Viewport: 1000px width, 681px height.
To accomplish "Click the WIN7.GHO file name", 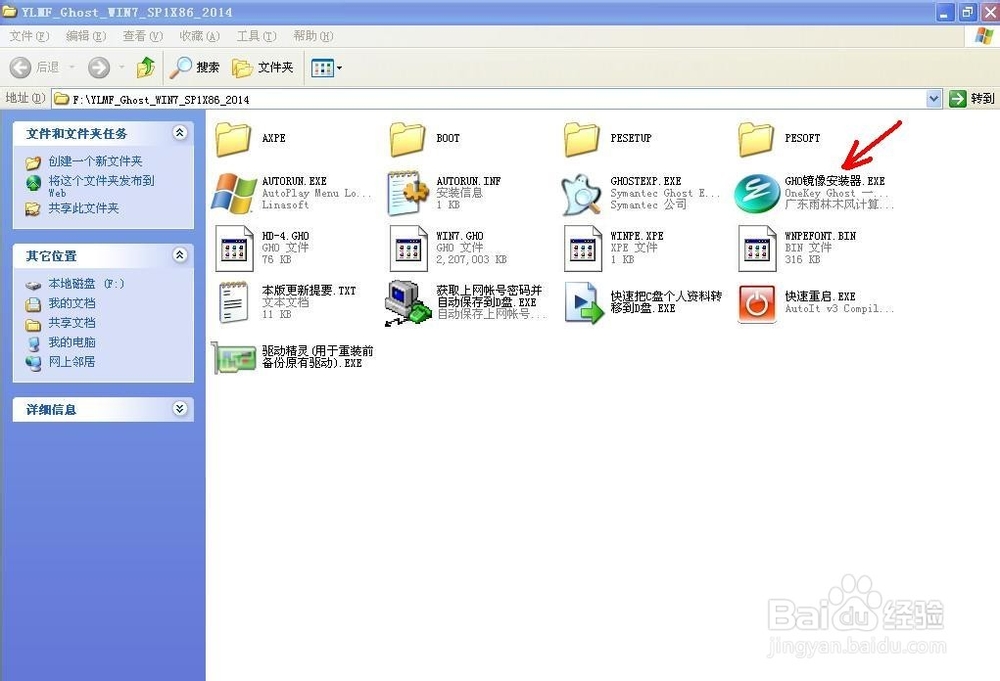I will (x=459, y=236).
